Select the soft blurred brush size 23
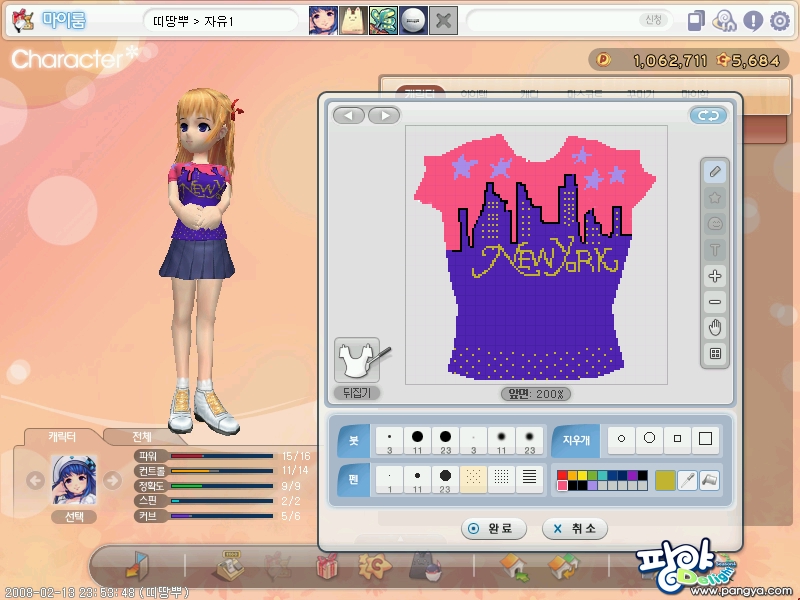800x600 pixels. pos(530,440)
